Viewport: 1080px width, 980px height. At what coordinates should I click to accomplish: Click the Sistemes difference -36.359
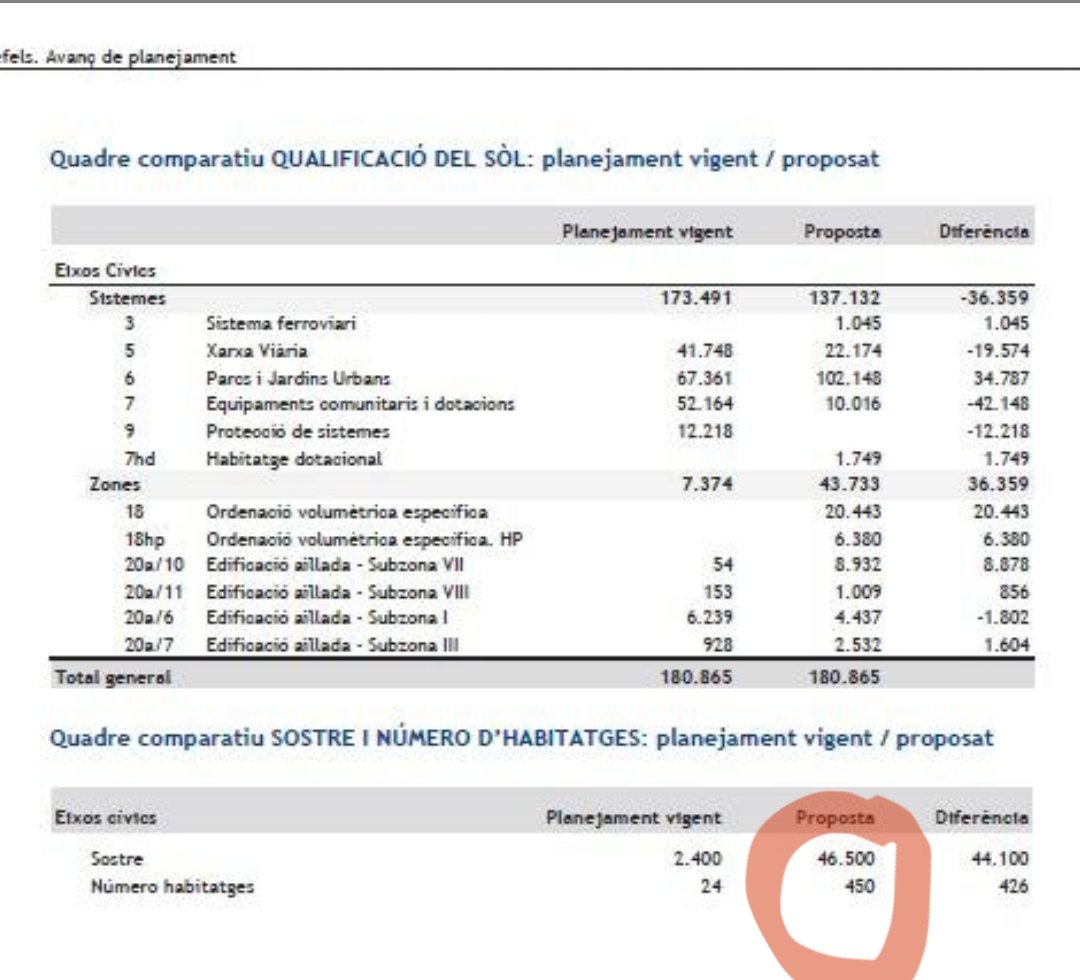995,298
